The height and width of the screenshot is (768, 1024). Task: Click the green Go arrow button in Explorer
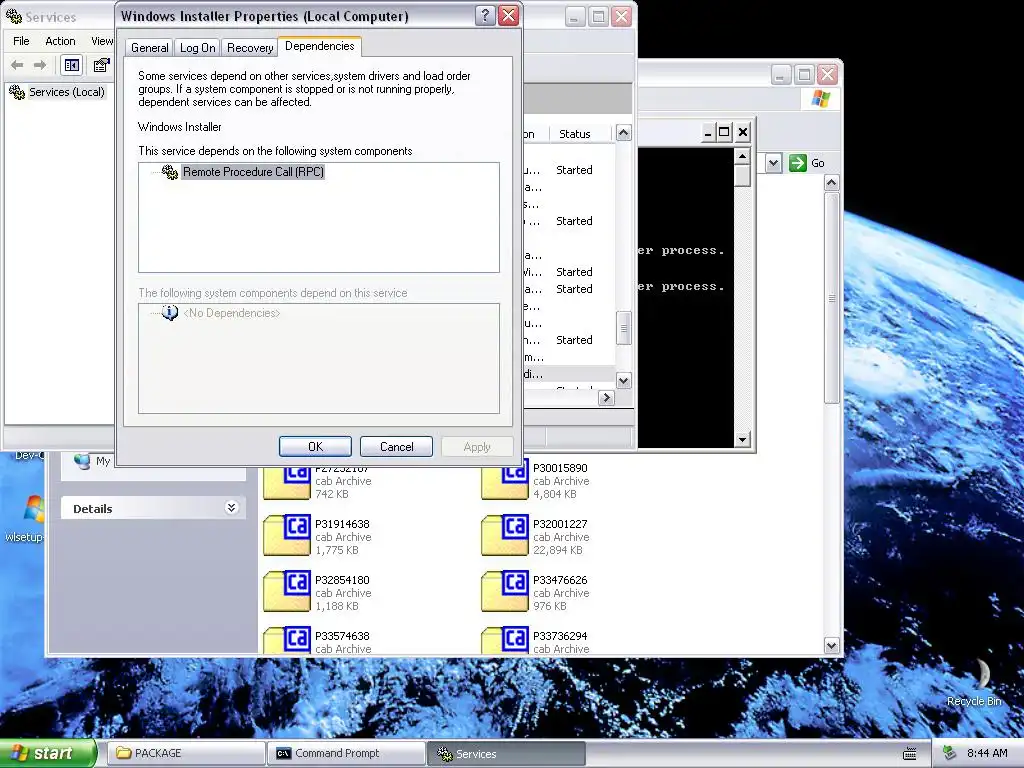click(x=797, y=163)
